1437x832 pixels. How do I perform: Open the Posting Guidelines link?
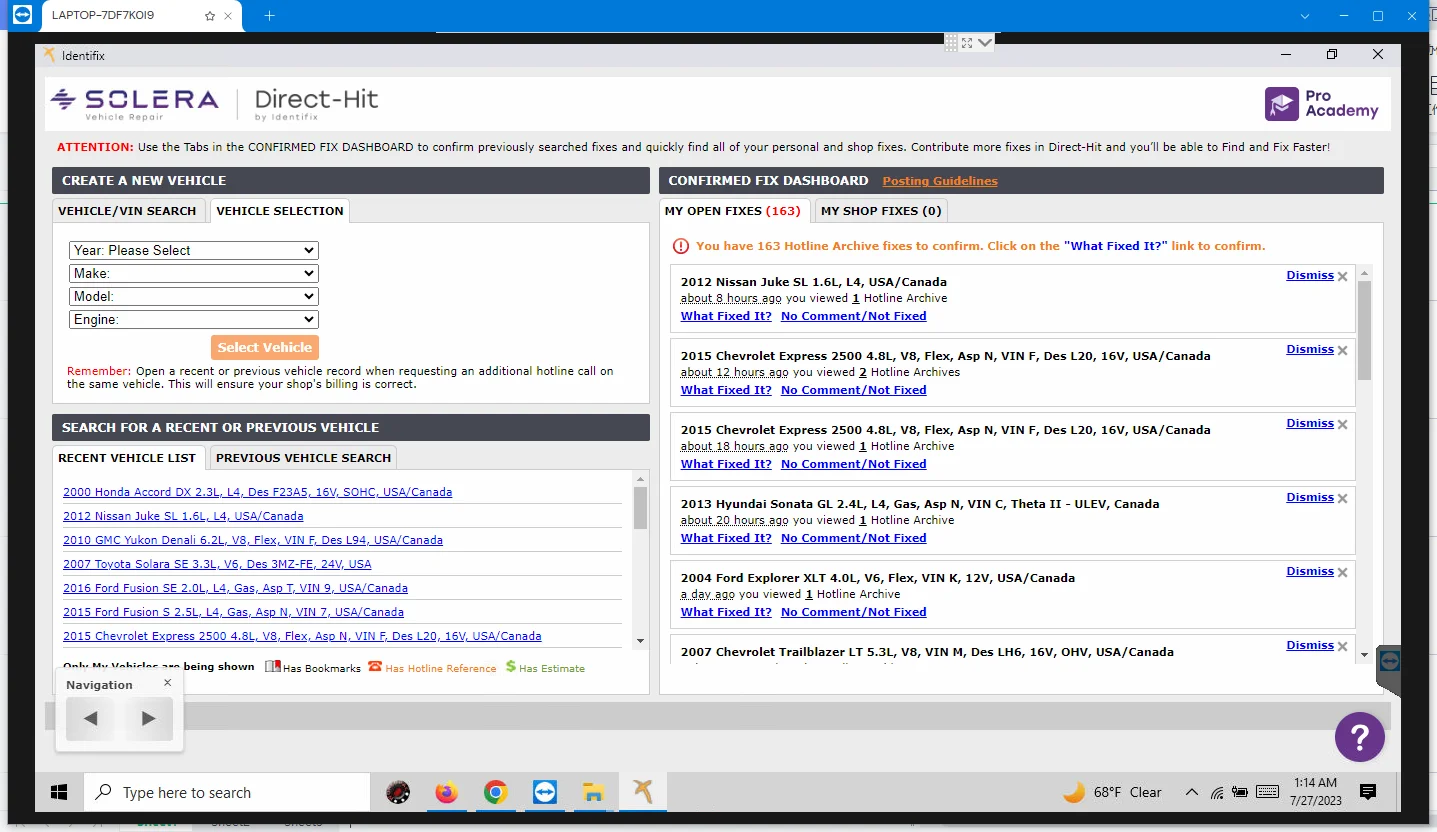coord(940,181)
